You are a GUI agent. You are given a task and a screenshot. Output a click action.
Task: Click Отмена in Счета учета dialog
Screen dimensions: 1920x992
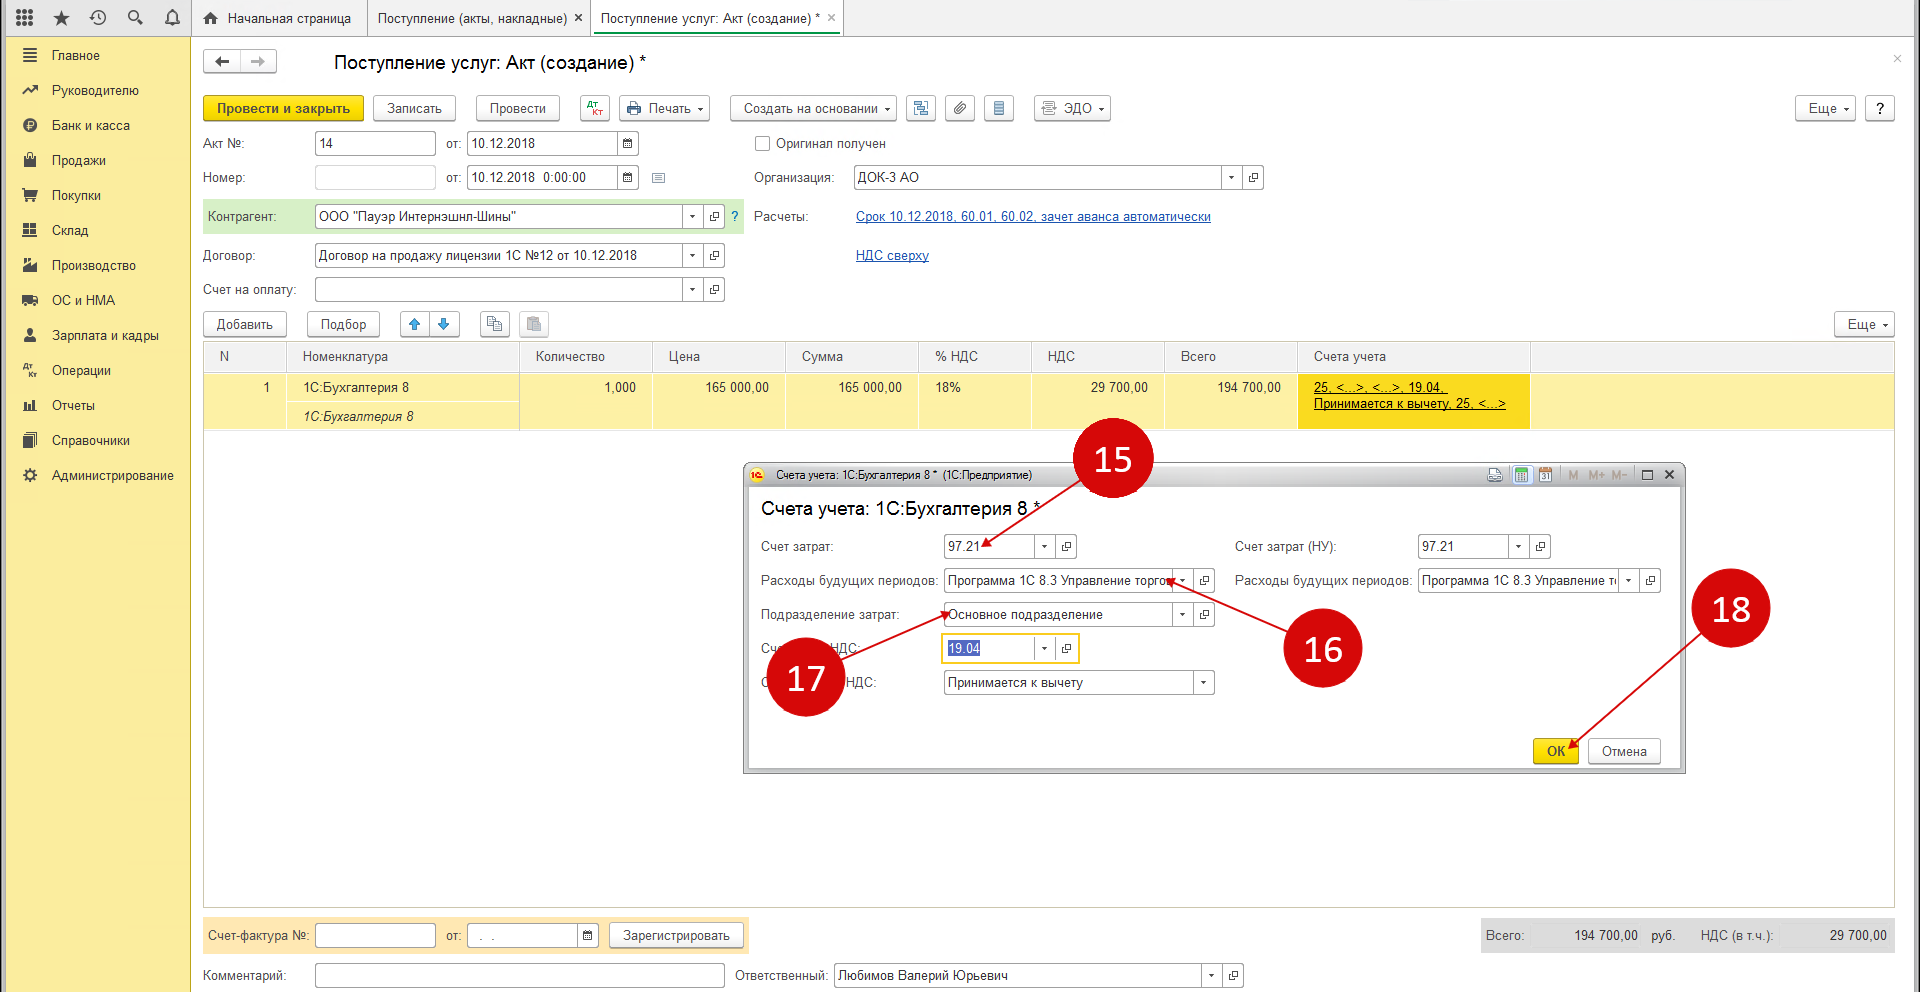coord(1624,751)
